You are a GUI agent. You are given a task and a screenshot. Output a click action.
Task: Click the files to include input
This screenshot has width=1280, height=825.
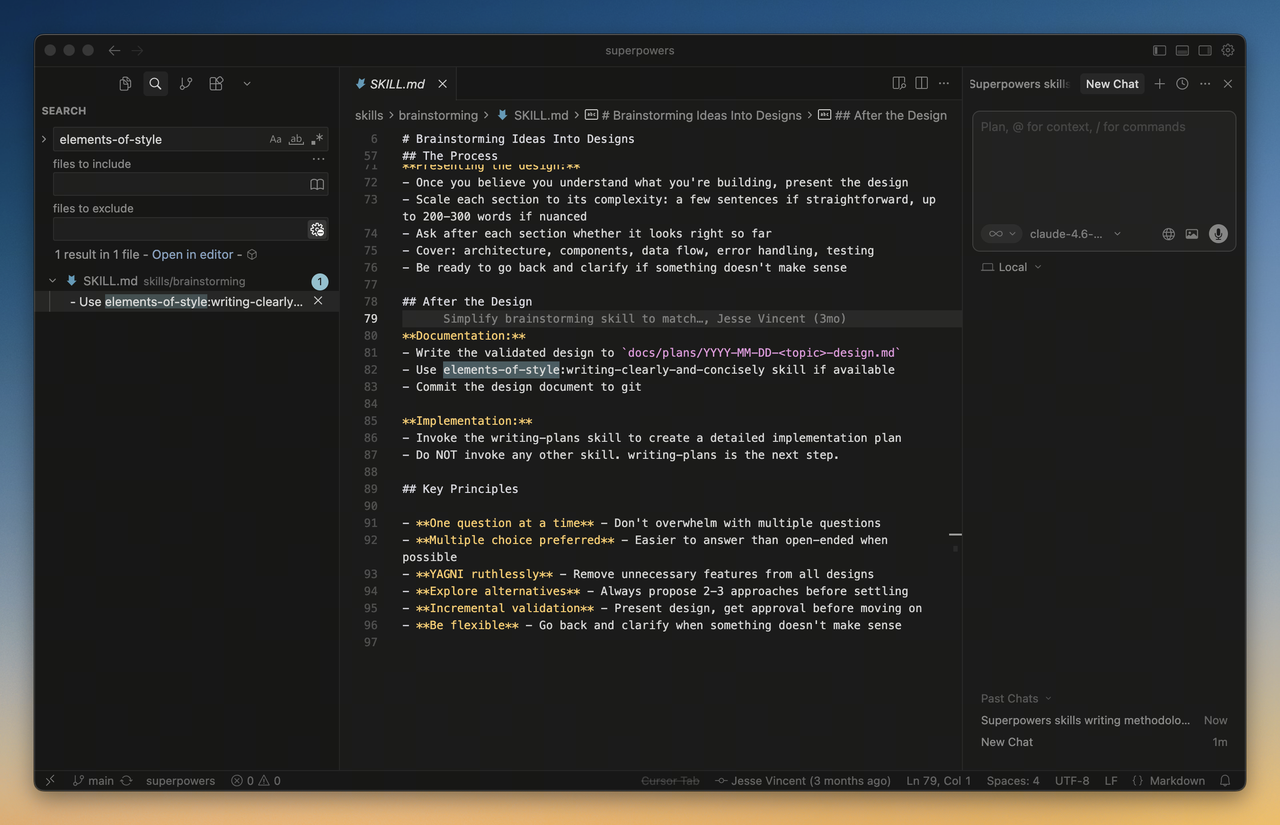[x=180, y=185]
